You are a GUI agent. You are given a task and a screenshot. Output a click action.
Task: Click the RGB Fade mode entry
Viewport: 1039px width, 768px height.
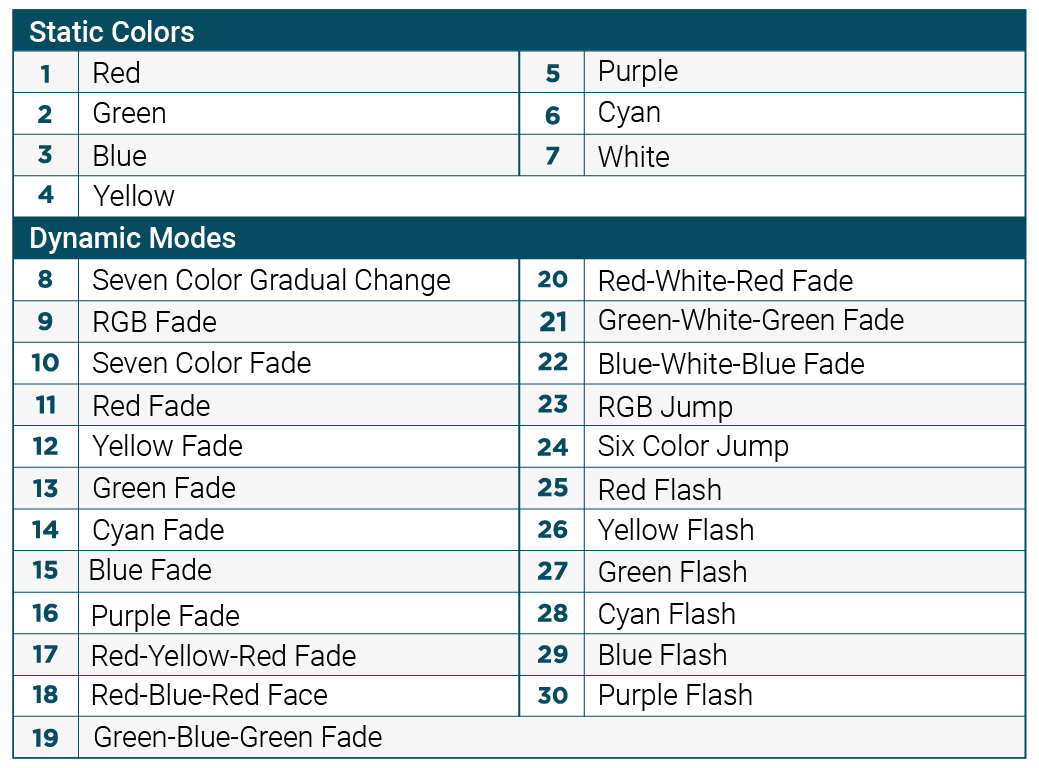click(154, 322)
